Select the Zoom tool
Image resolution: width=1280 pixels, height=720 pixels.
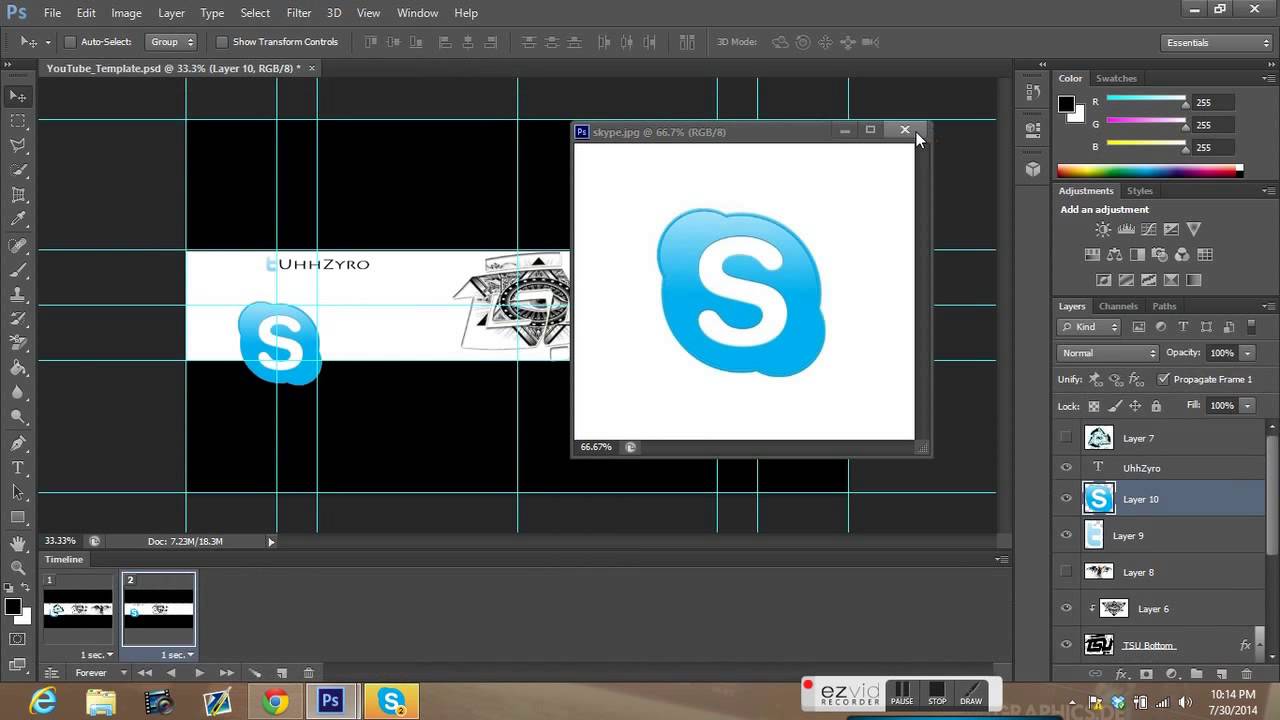18,568
